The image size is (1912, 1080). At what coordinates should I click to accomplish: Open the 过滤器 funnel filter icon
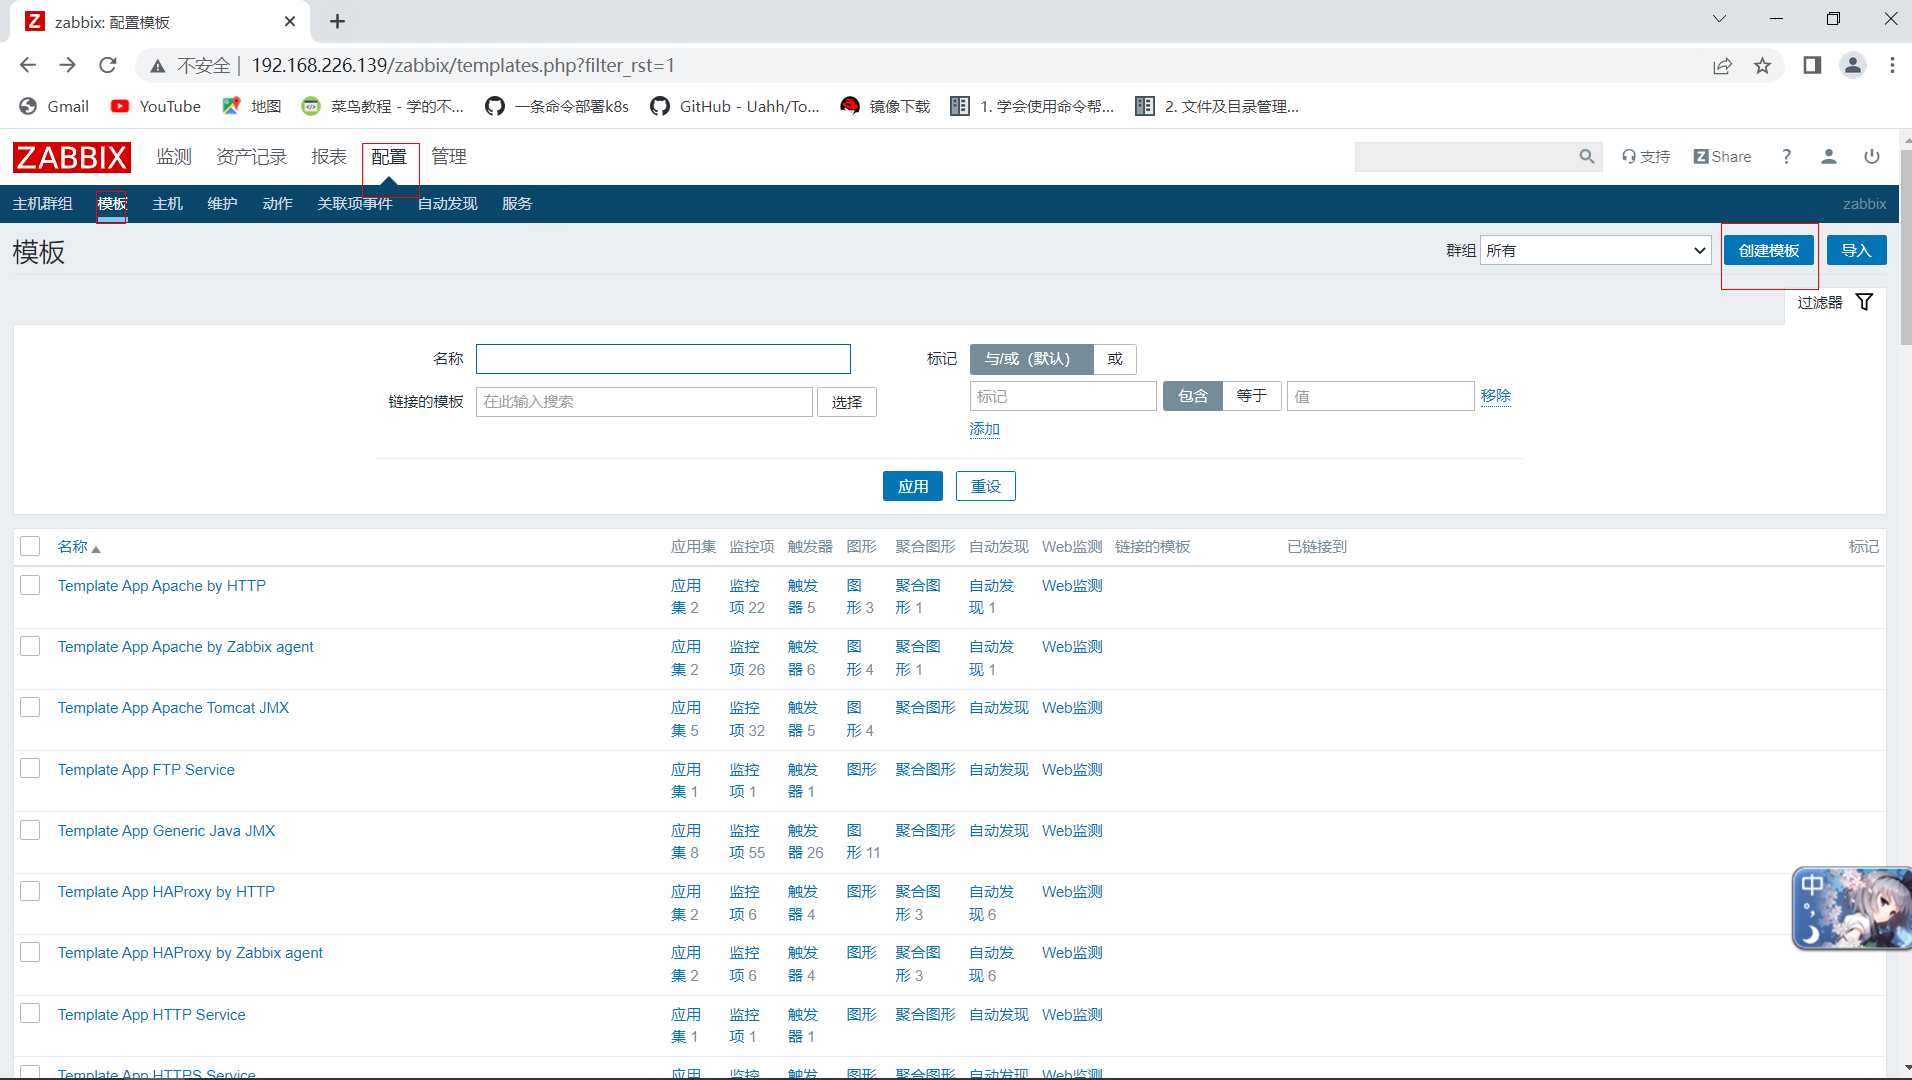pos(1864,301)
